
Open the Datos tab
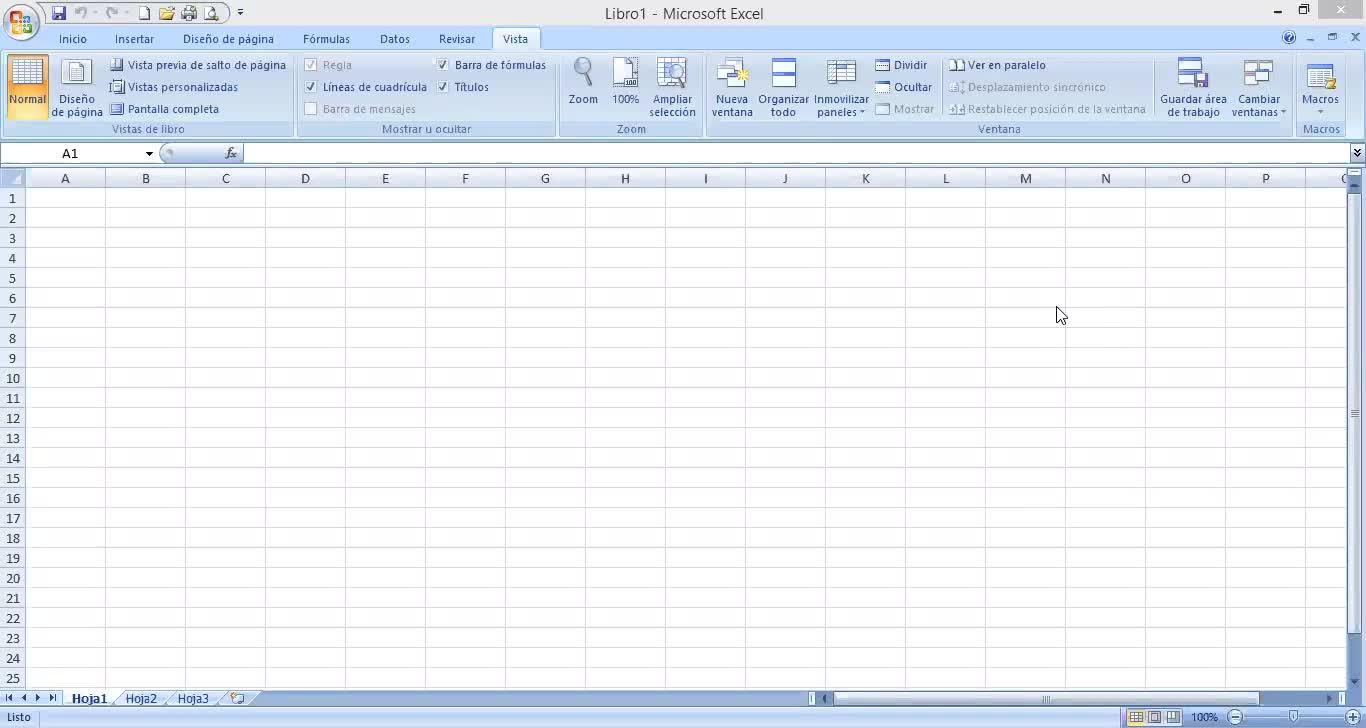[395, 39]
